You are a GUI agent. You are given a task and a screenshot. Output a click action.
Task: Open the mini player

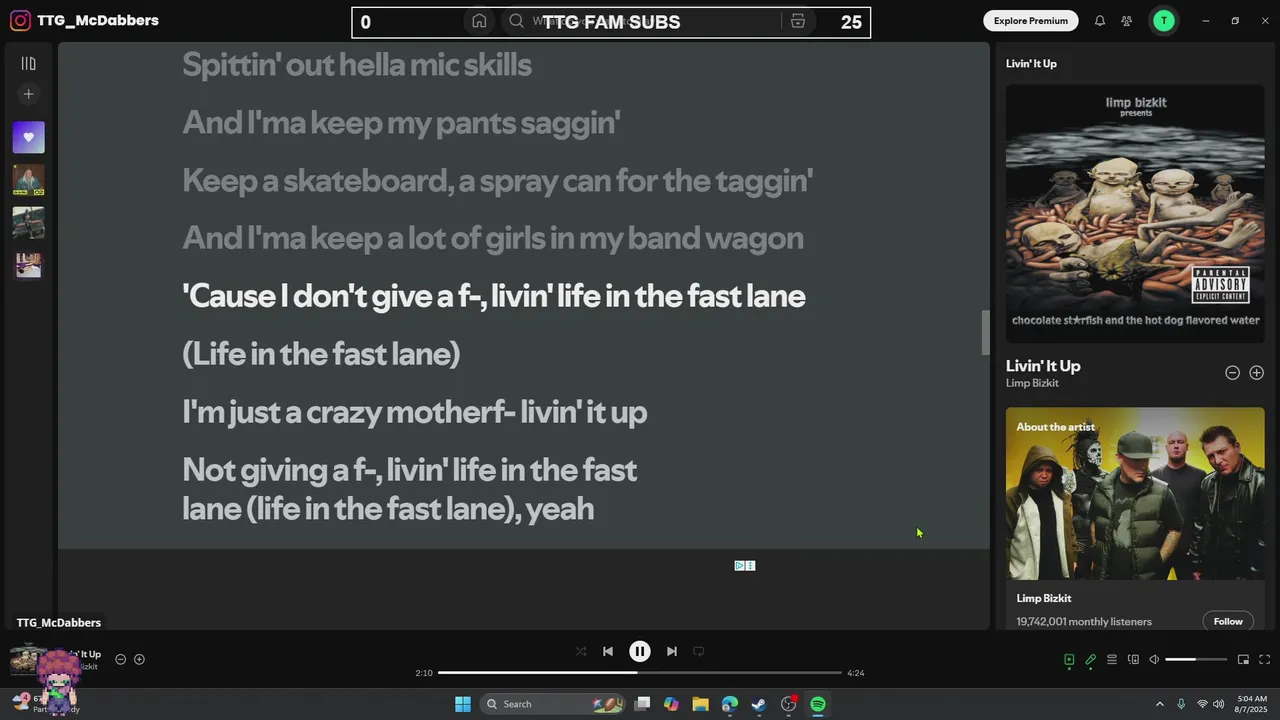click(1243, 659)
